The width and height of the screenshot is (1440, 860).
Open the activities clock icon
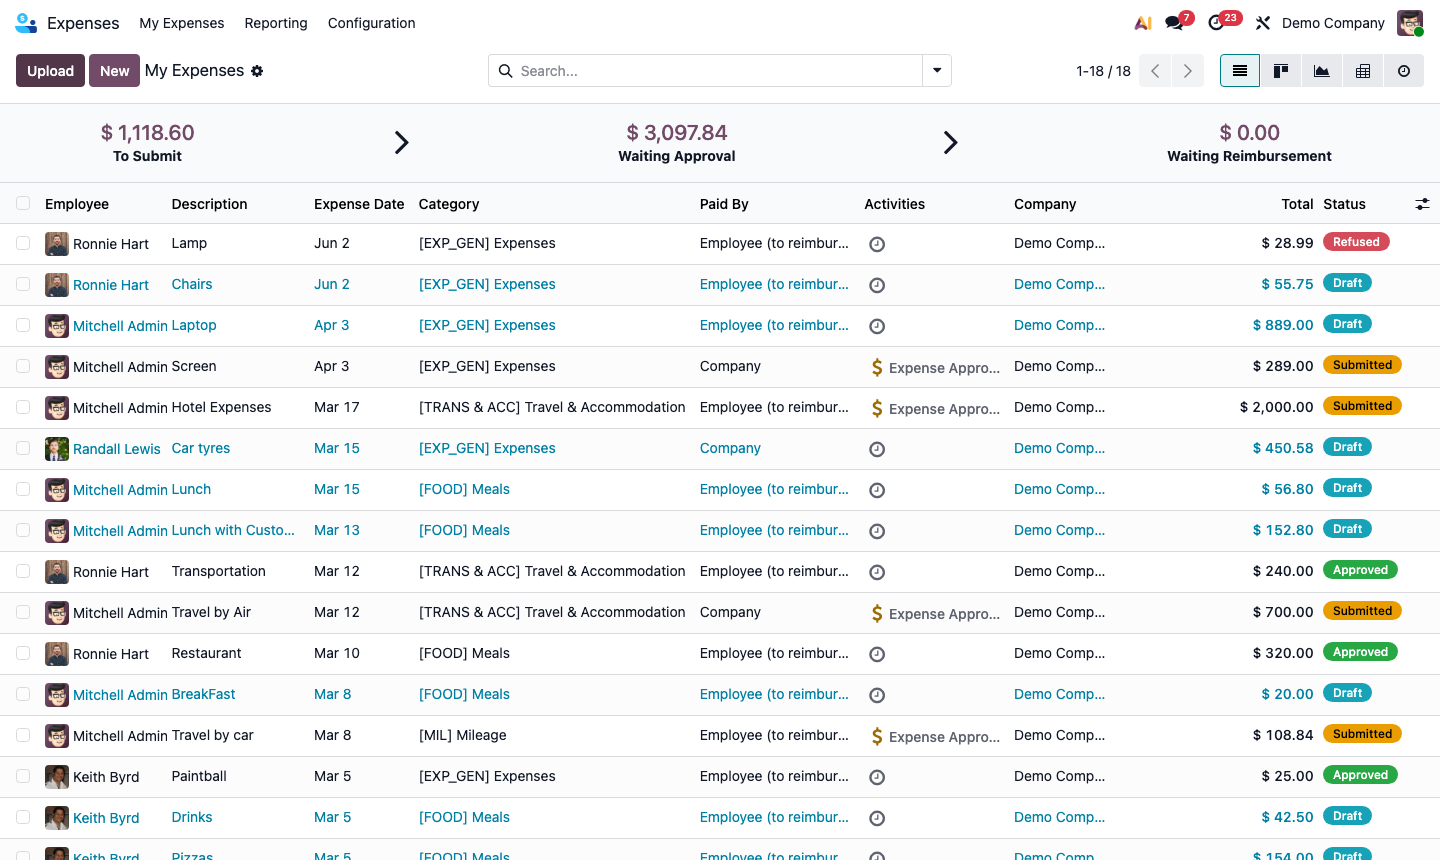tap(1218, 22)
